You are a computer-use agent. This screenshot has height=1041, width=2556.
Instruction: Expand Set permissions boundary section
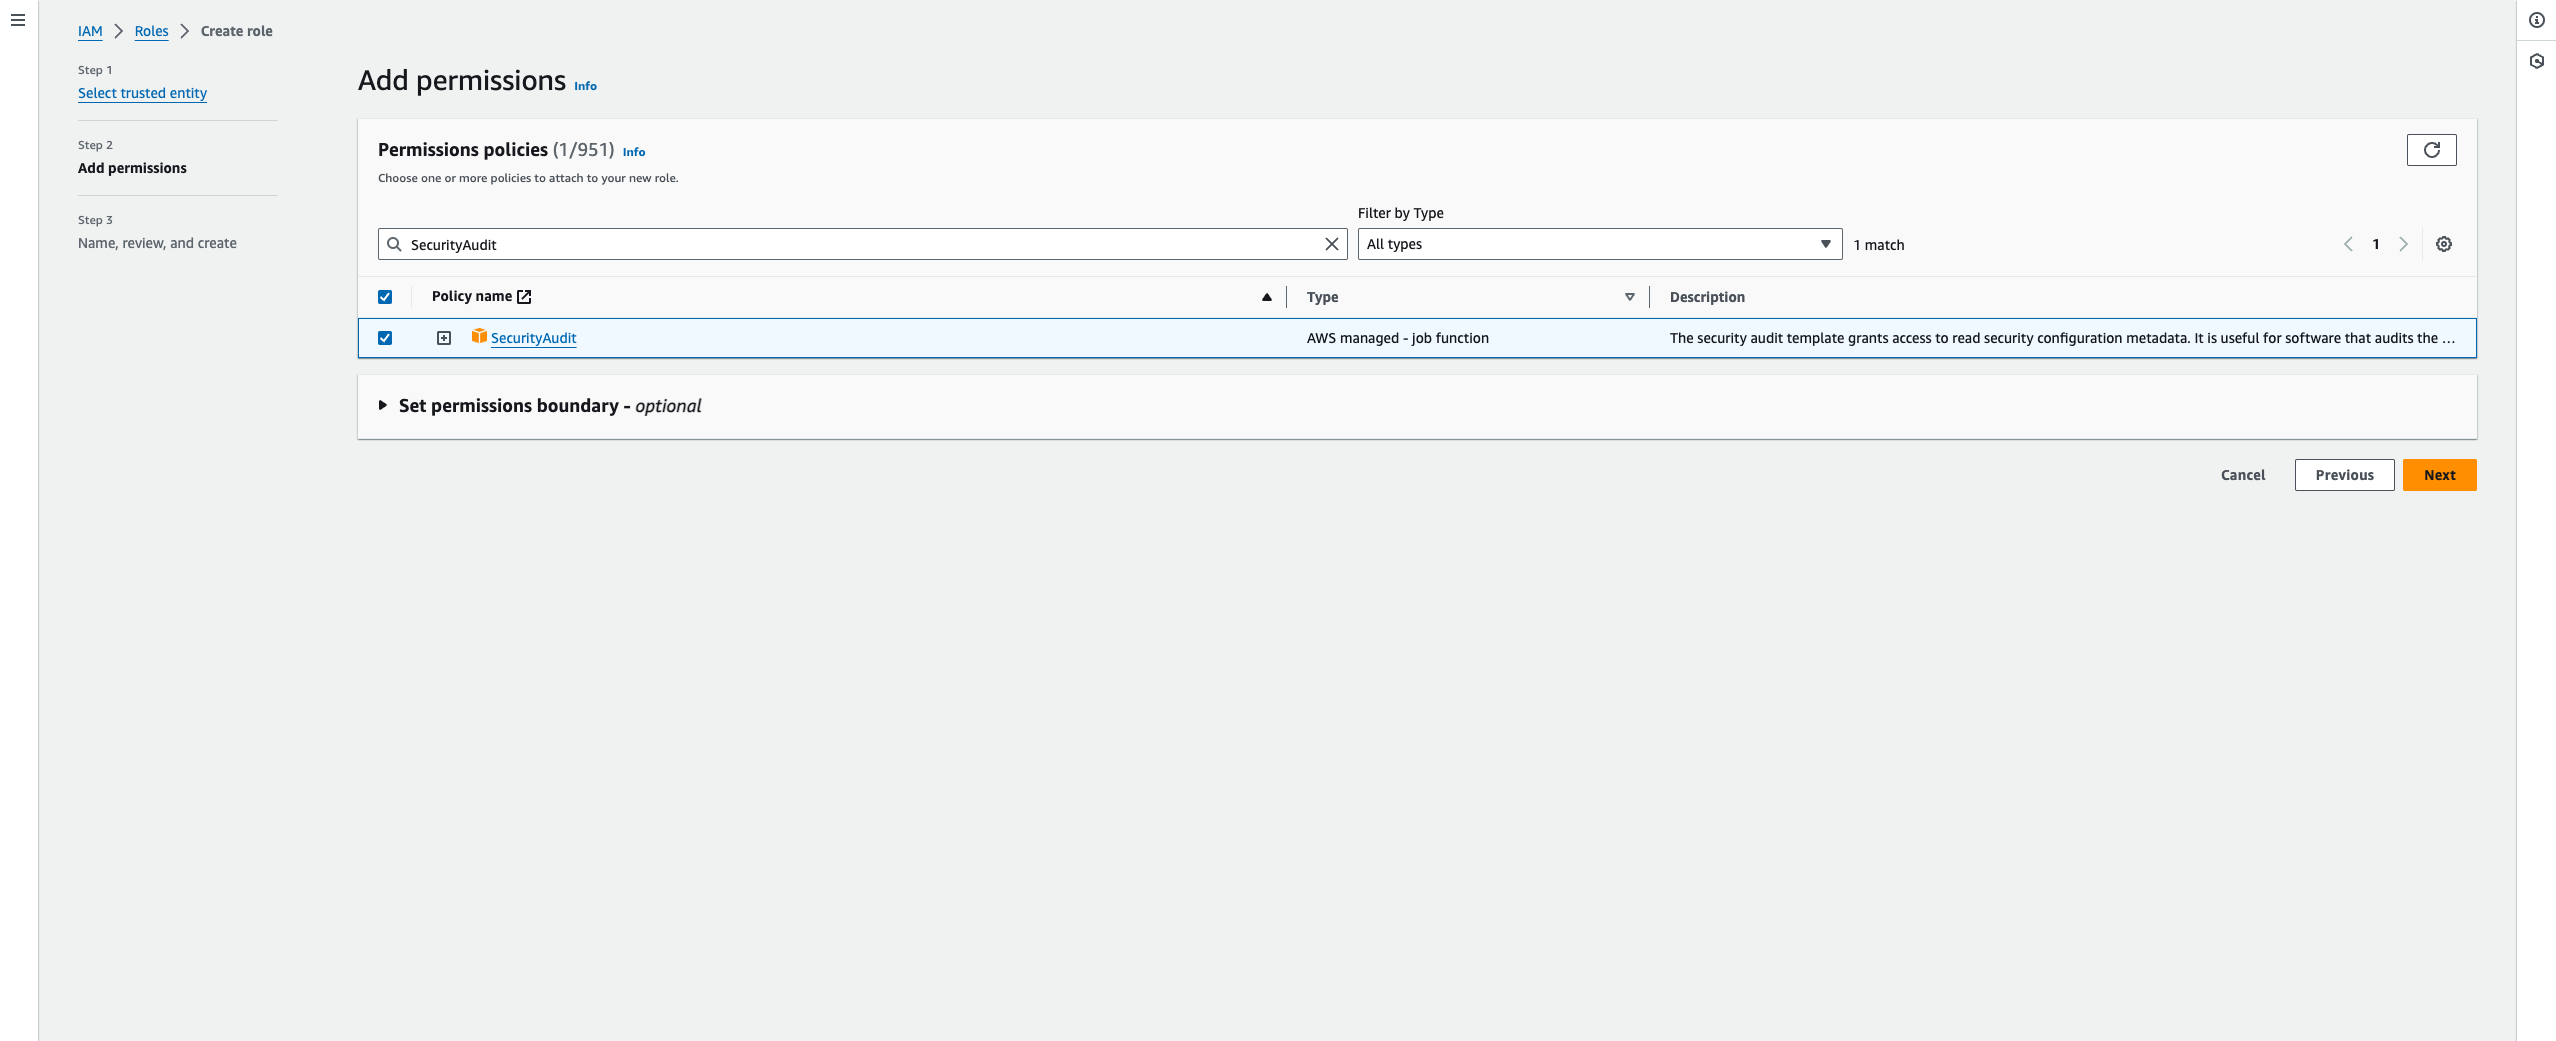(x=383, y=406)
